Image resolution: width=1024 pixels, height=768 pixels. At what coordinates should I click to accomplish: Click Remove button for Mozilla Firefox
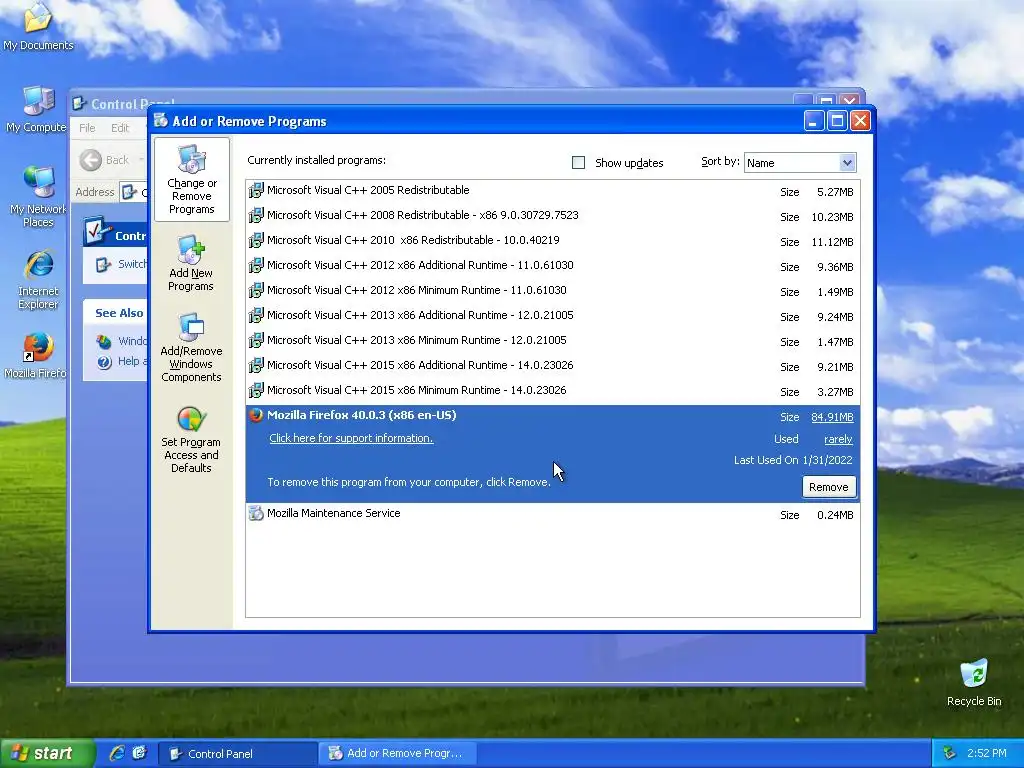[x=829, y=487]
